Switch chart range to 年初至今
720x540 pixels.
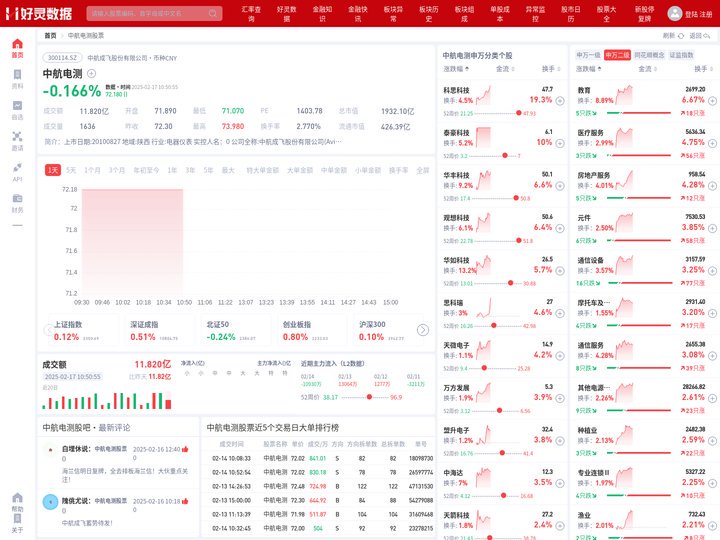pyautogui.click(x=146, y=170)
